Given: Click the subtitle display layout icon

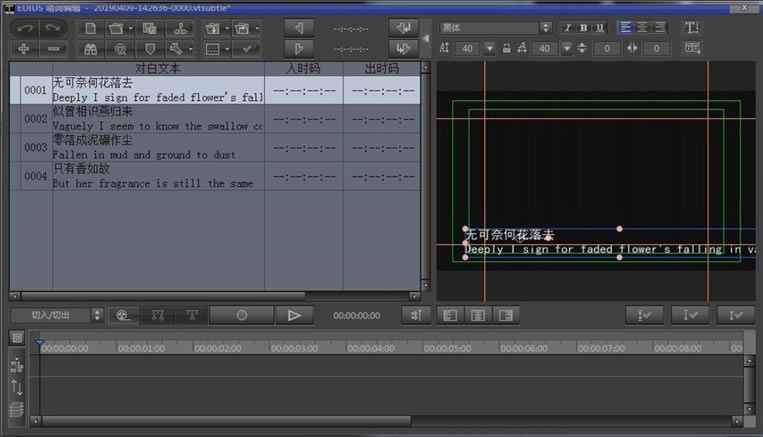Looking at the screenshot, I should (x=213, y=49).
